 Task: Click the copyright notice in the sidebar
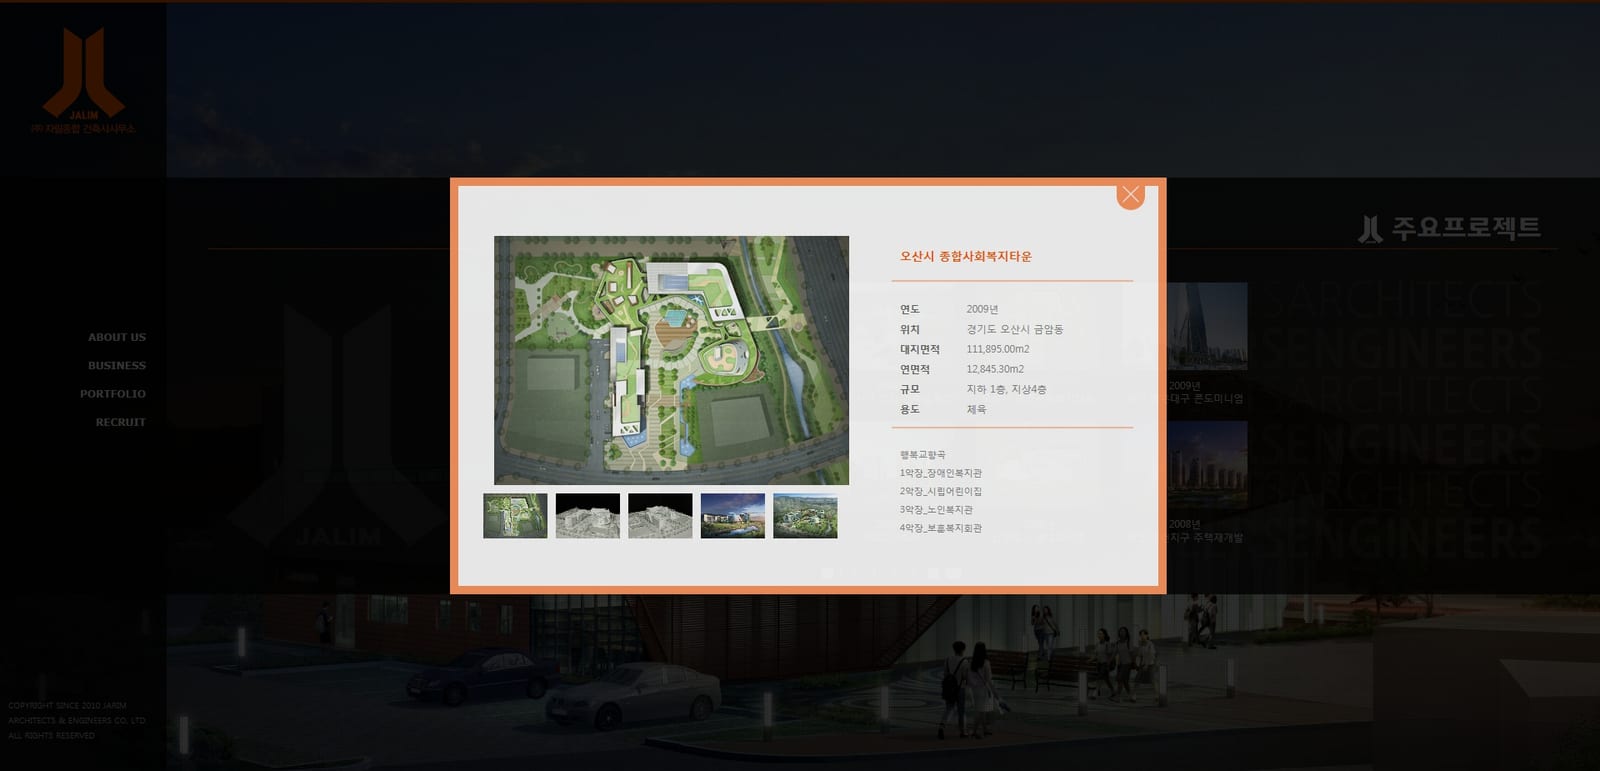tap(77, 720)
